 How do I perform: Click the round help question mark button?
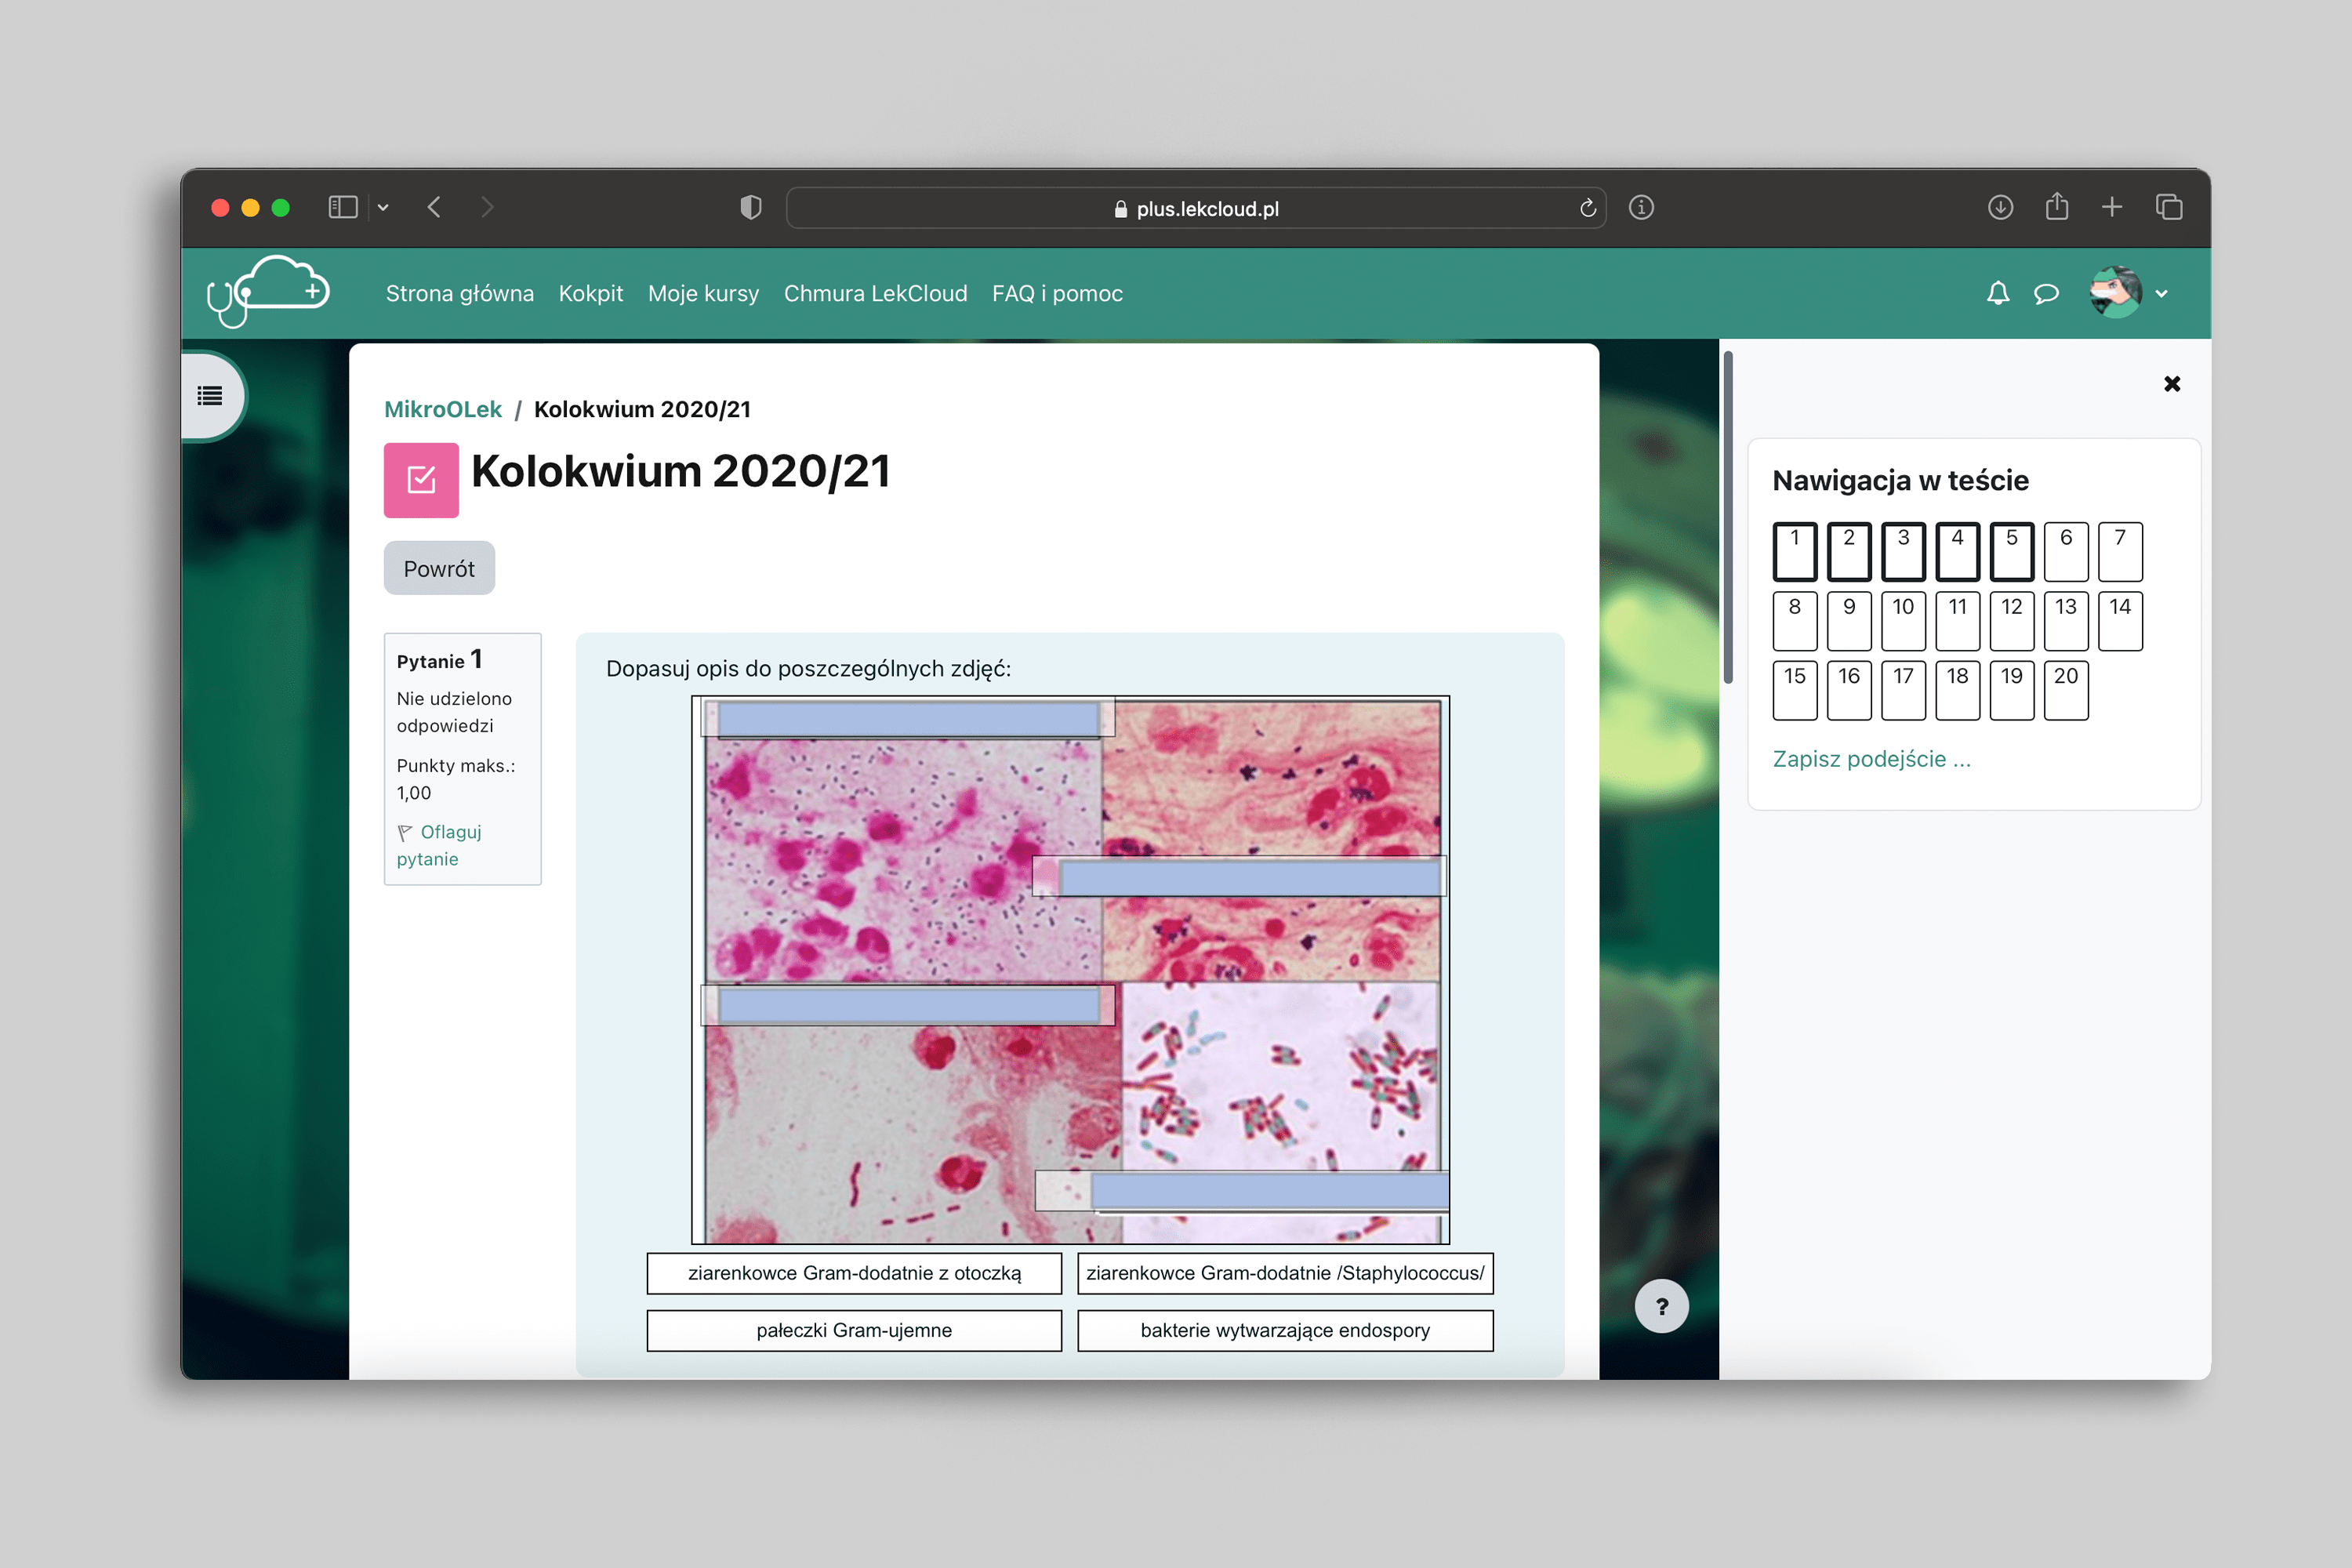click(x=1661, y=1306)
